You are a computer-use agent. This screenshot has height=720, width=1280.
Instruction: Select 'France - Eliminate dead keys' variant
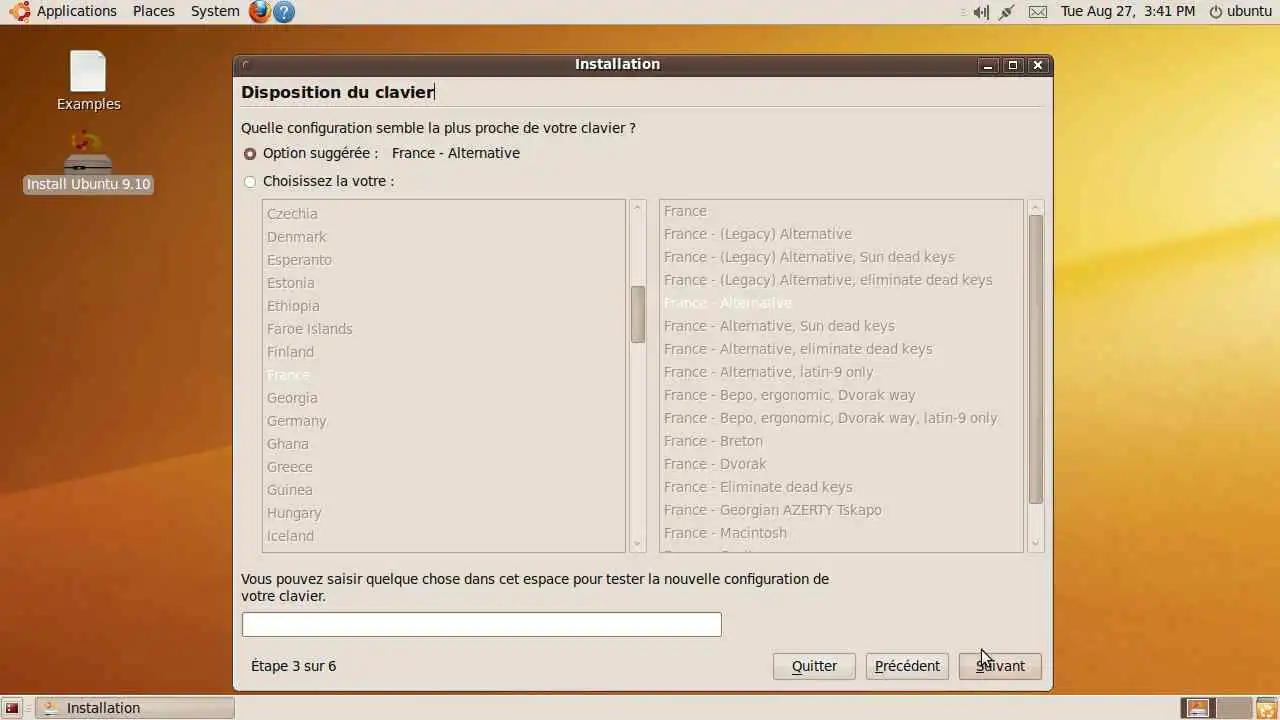click(841, 487)
